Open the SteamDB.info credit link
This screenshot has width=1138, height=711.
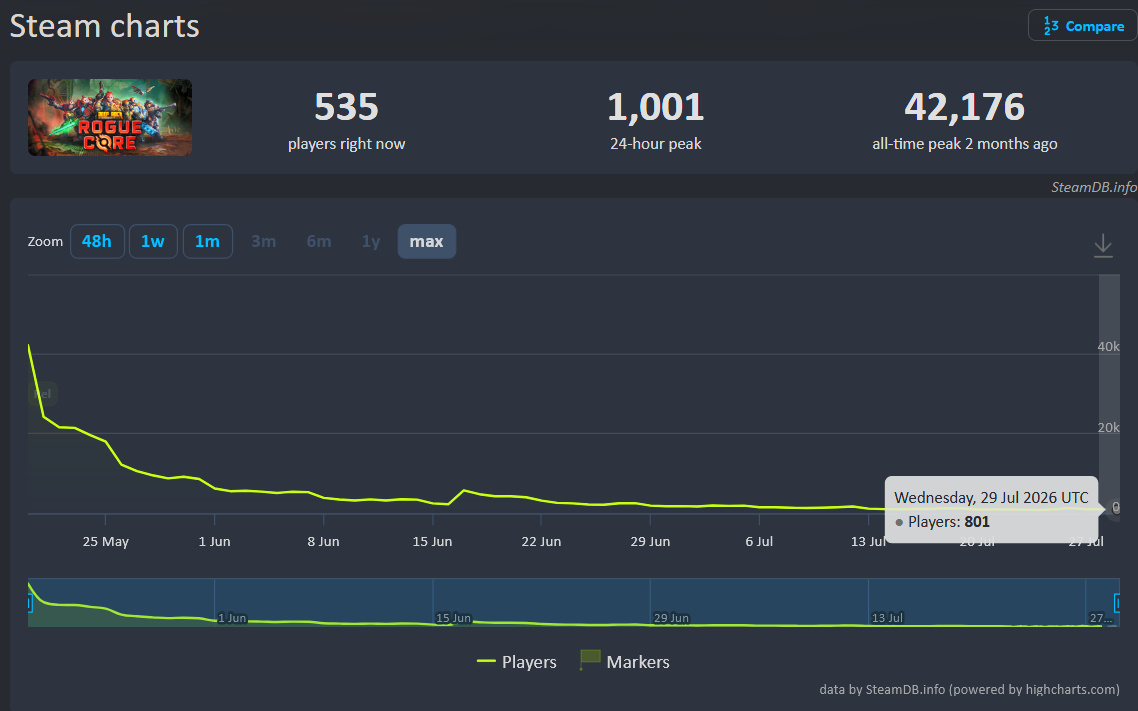[1094, 187]
